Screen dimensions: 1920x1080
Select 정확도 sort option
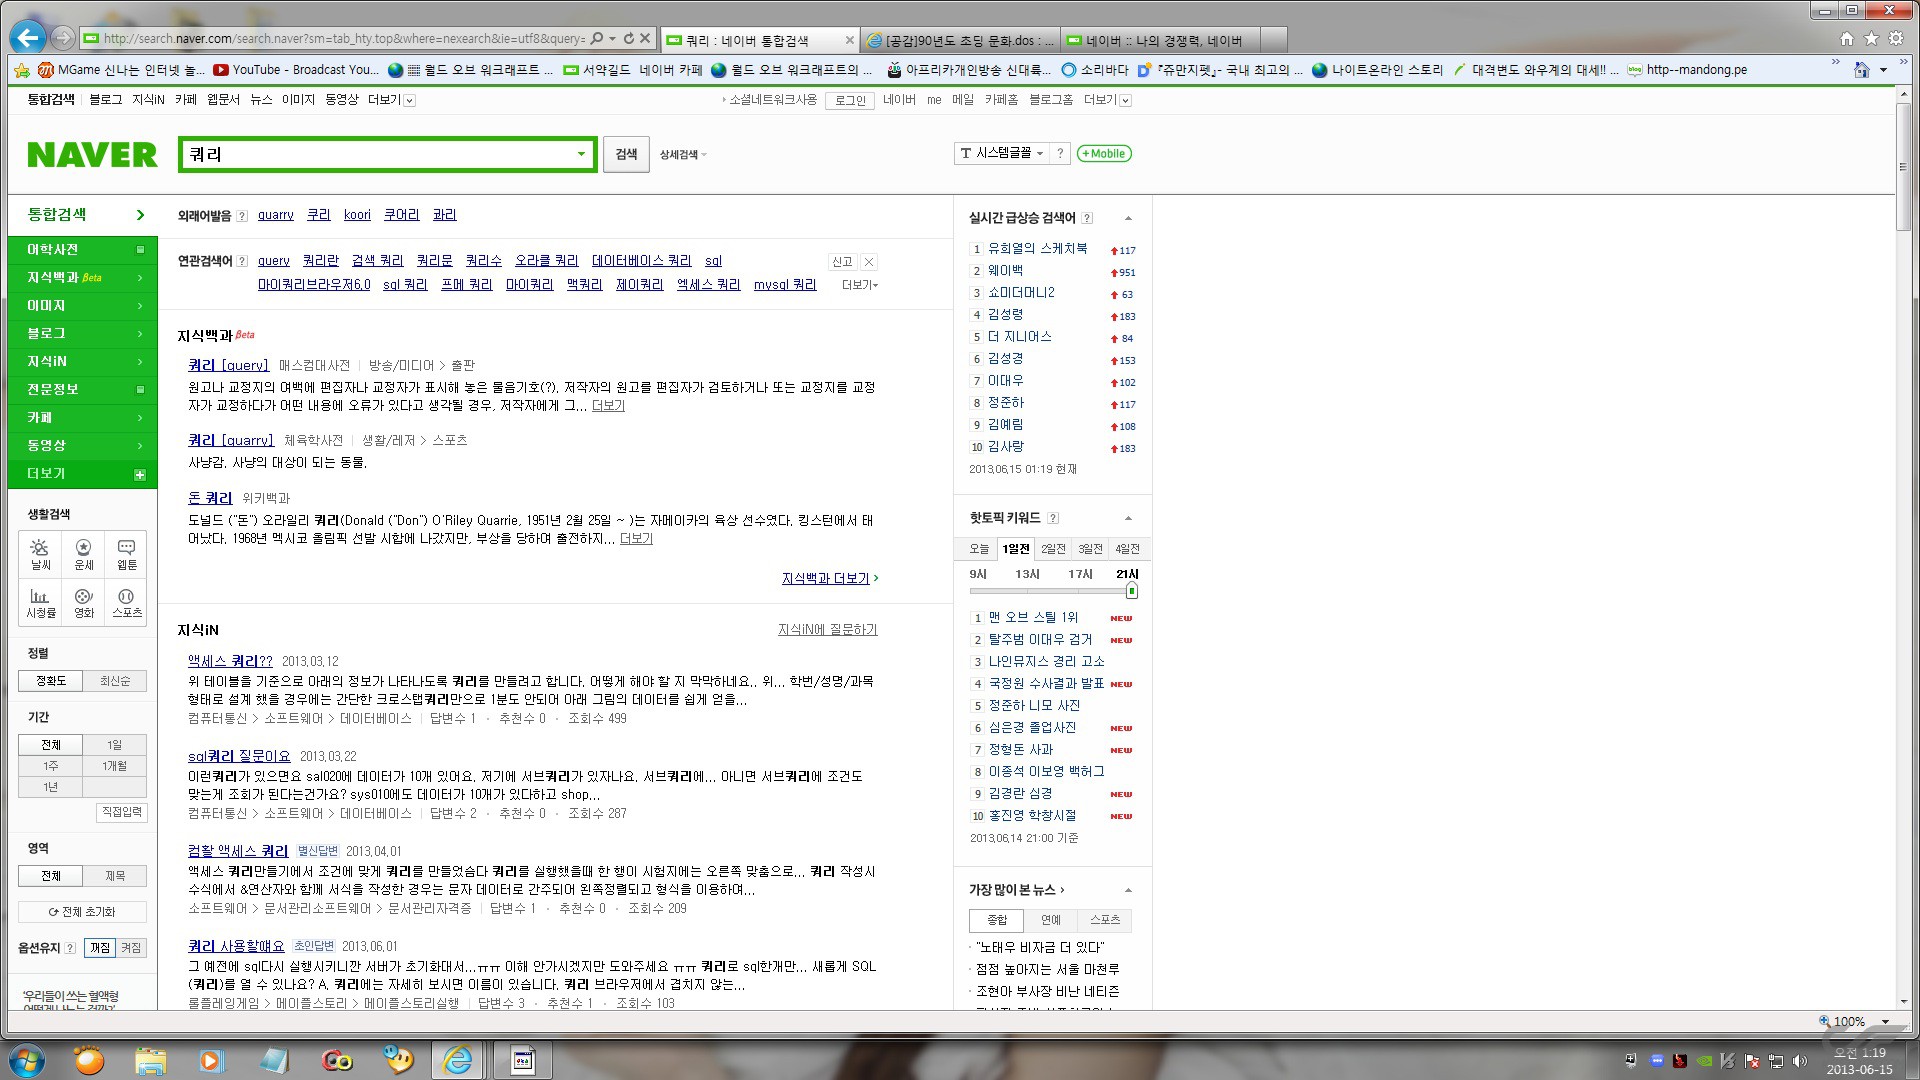pos(51,681)
